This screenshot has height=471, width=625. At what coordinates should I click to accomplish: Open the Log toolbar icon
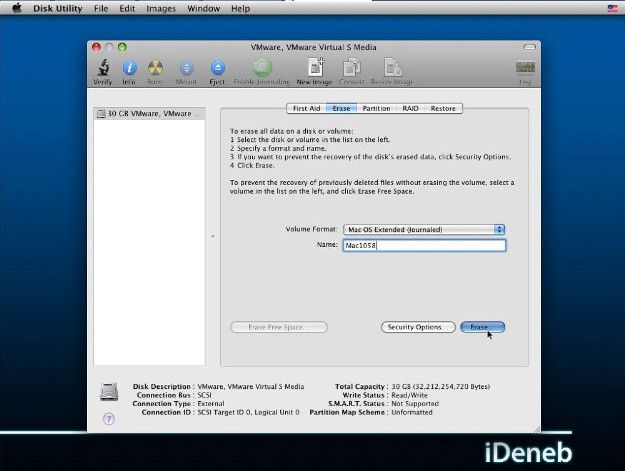tap(525, 73)
